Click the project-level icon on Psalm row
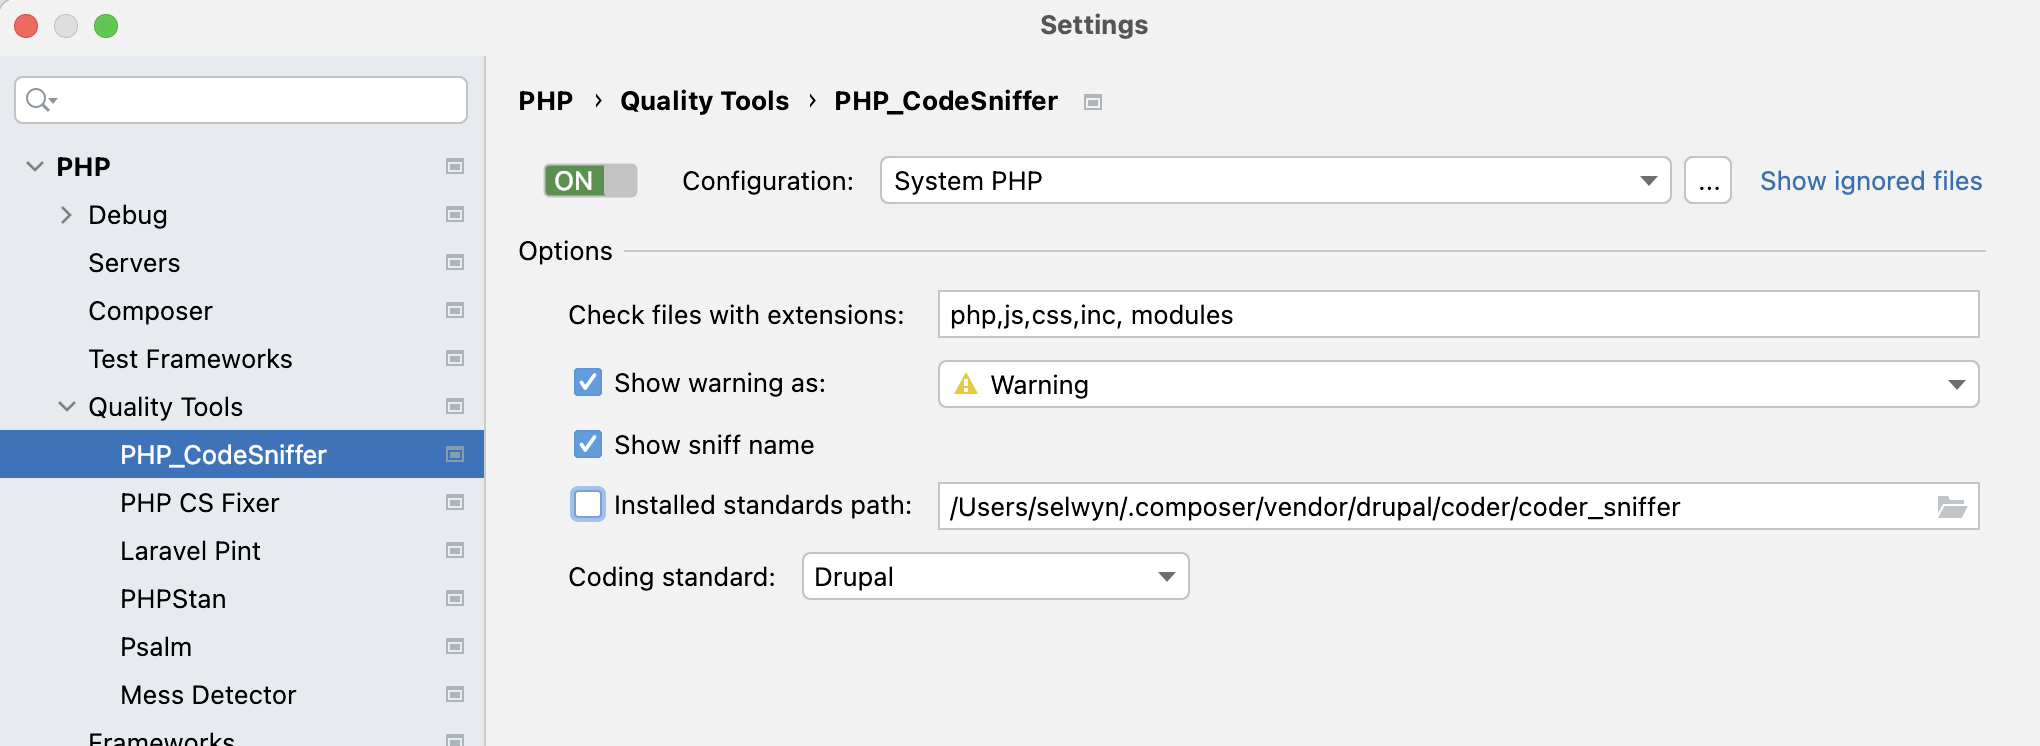This screenshot has width=2040, height=746. click(455, 646)
